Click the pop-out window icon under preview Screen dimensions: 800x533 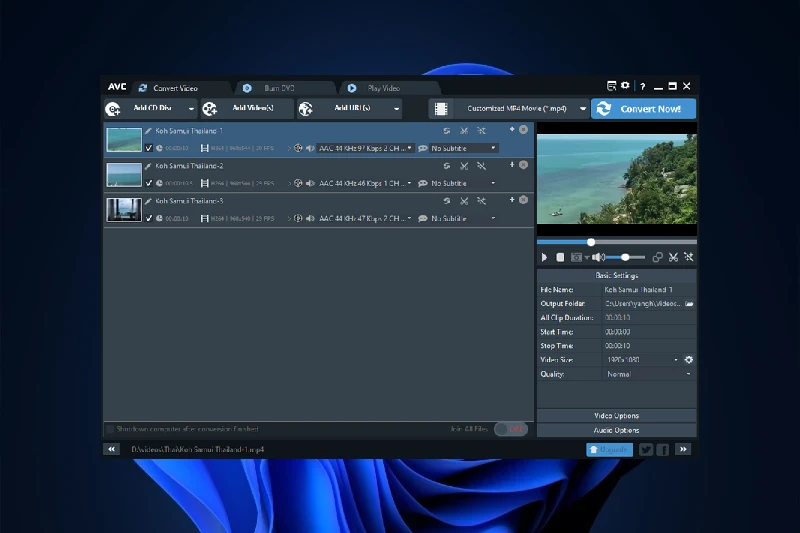(x=658, y=258)
